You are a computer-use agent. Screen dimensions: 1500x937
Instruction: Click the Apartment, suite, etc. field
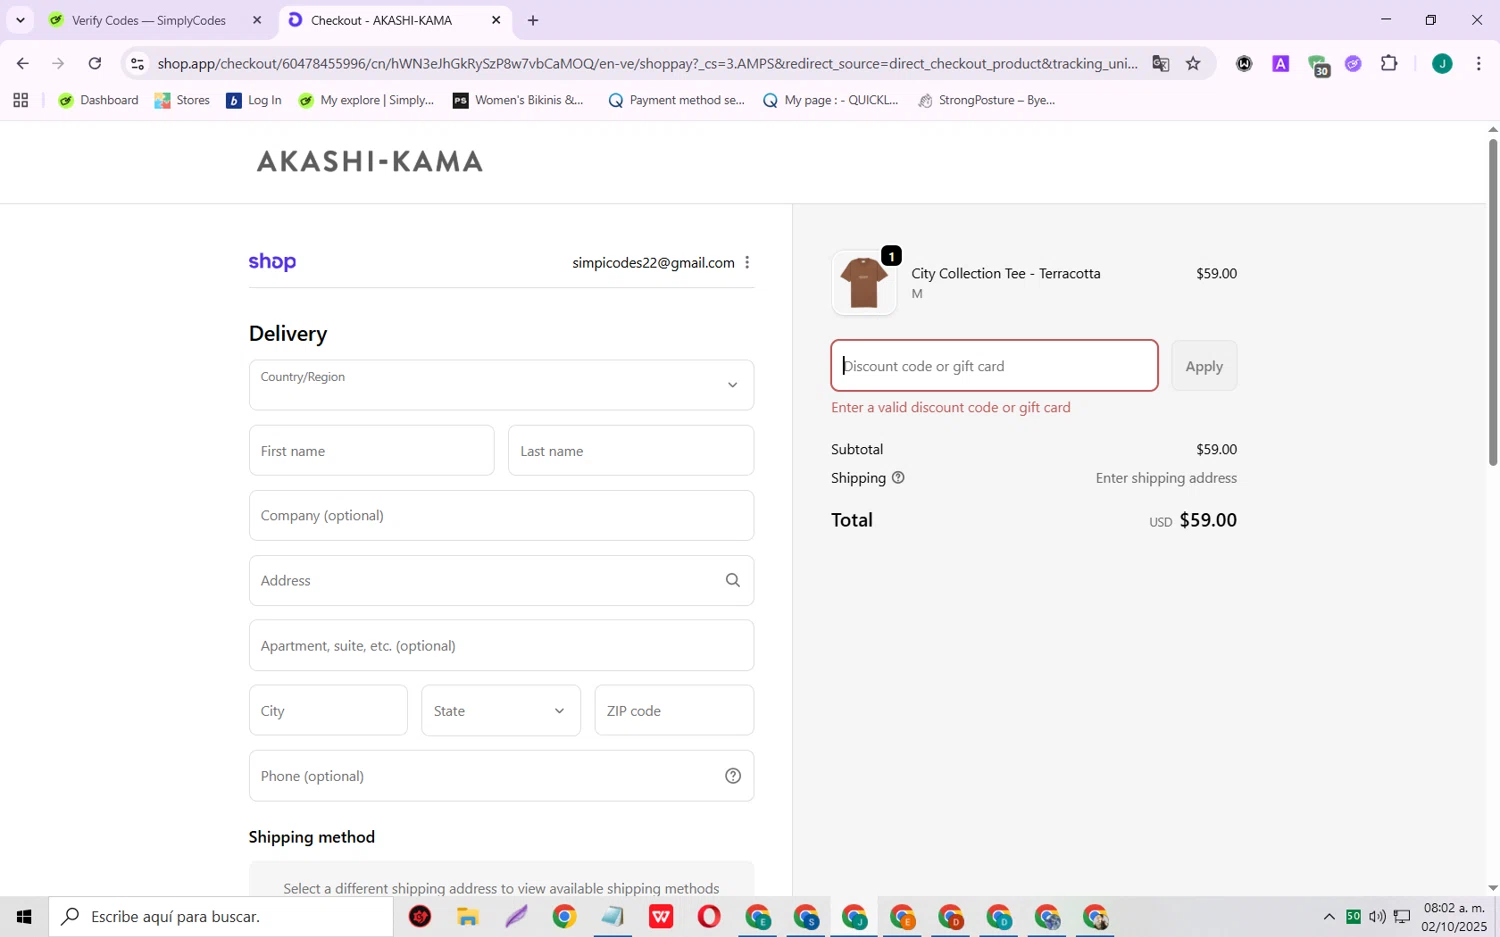pyautogui.click(x=501, y=646)
